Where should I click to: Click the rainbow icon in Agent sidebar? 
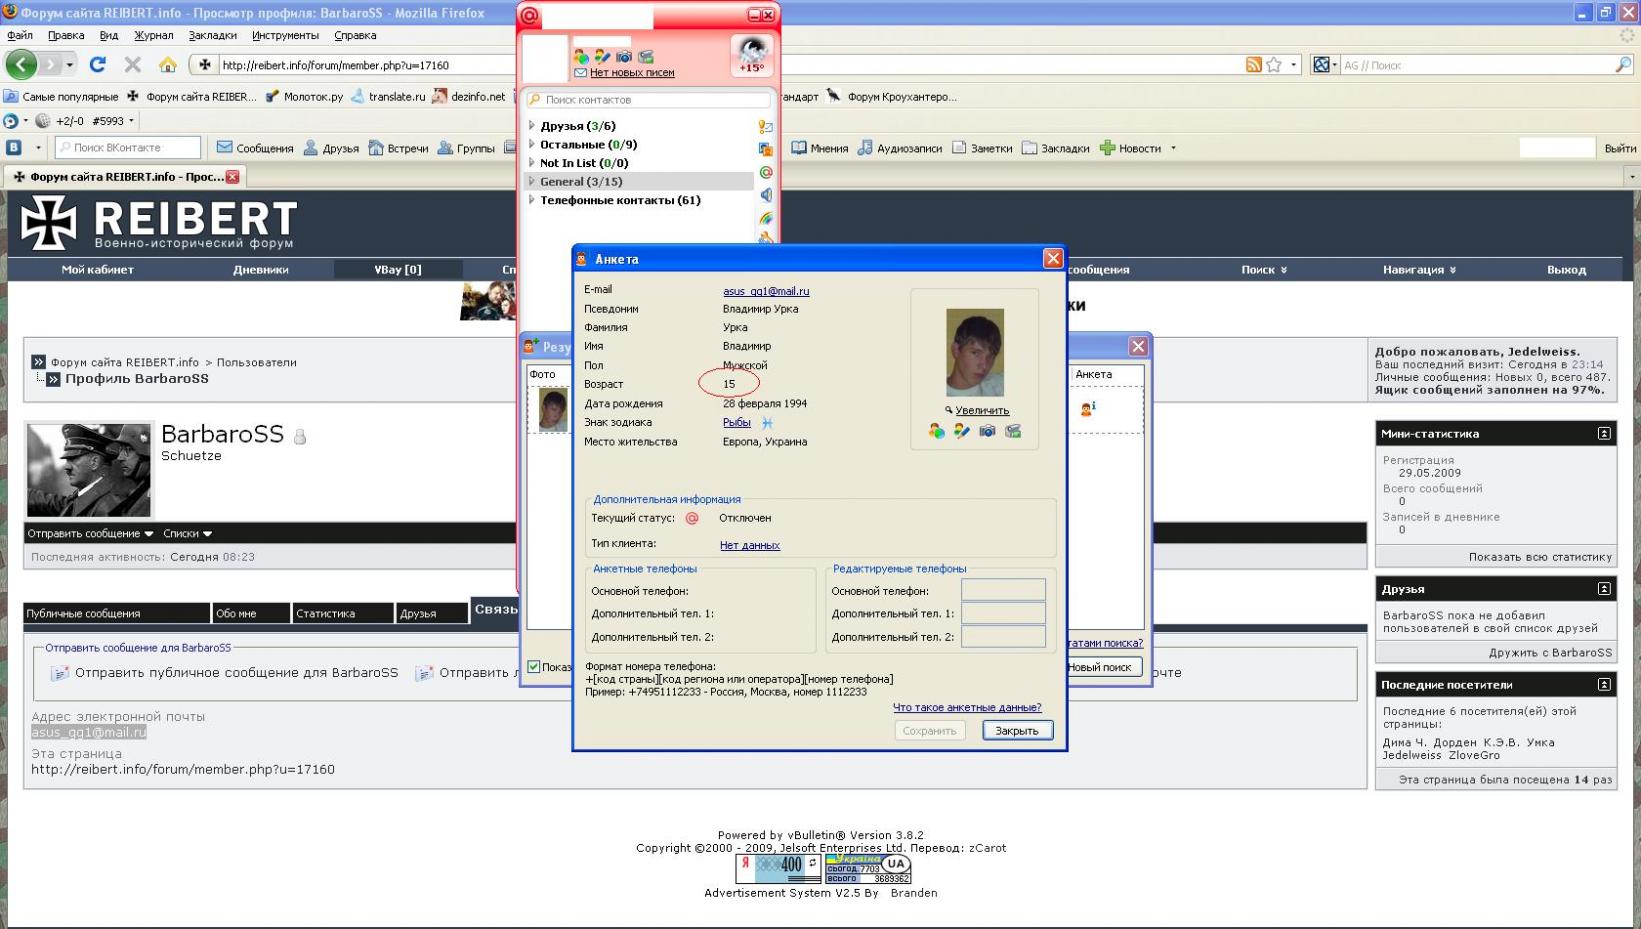pyautogui.click(x=766, y=218)
